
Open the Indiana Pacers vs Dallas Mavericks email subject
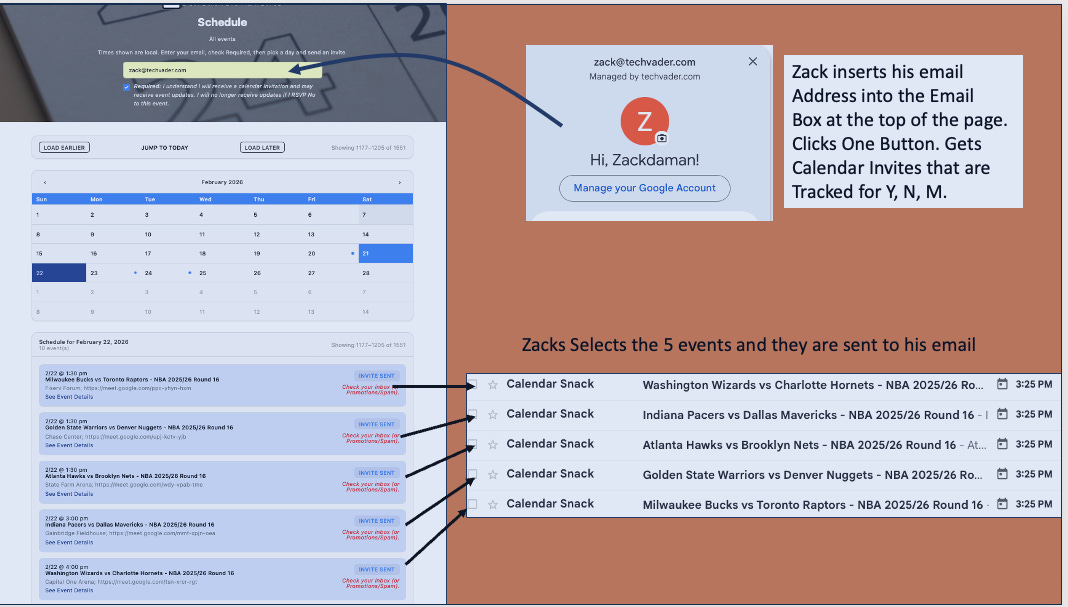tap(808, 415)
